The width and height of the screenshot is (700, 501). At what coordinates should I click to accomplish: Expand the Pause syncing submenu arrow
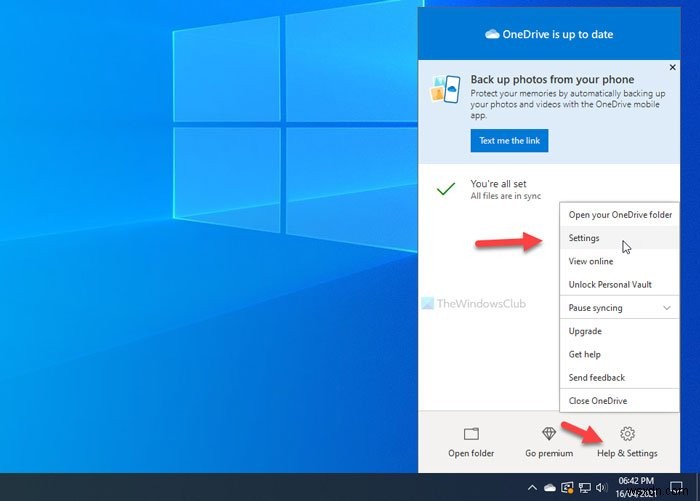[667, 308]
